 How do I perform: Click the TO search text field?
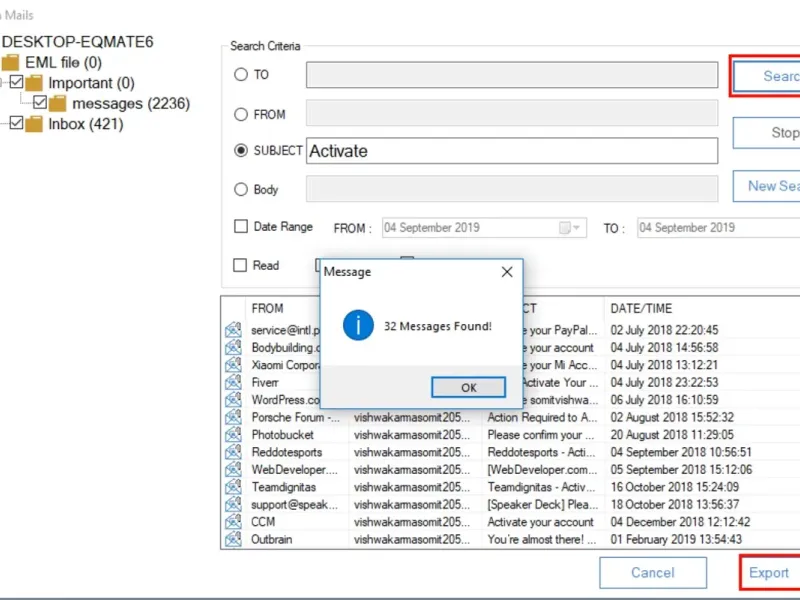512,75
